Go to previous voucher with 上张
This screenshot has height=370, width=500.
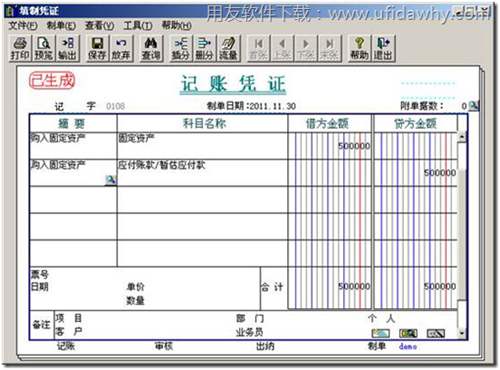(282, 49)
